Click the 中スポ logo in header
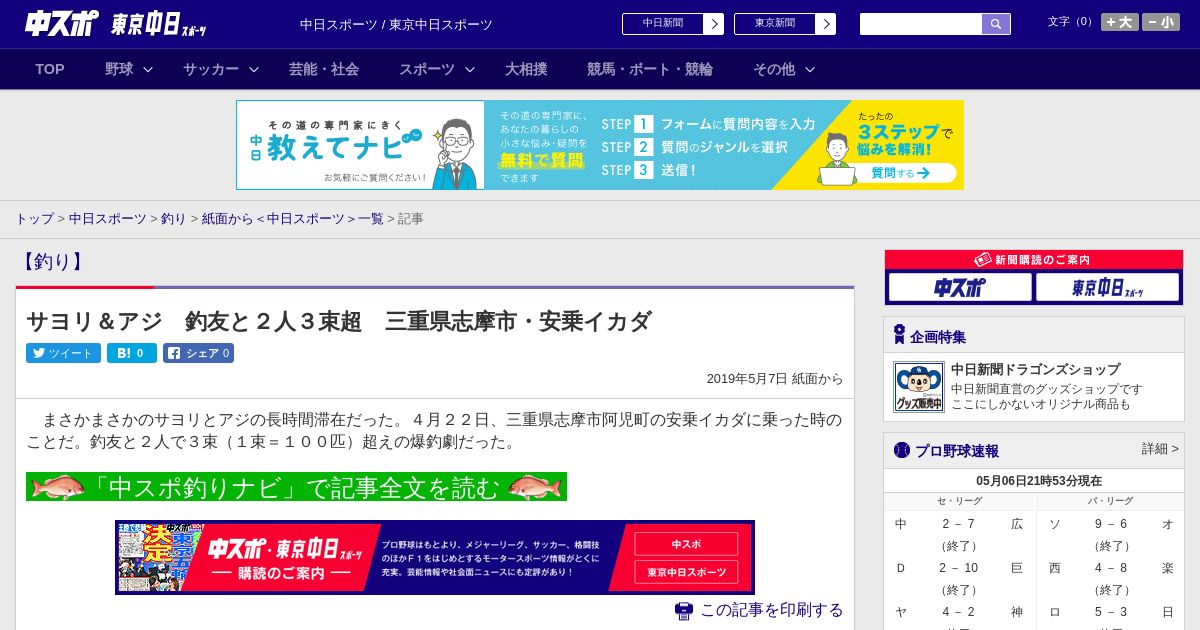This screenshot has height=630, width=1200. coord(62,24)
